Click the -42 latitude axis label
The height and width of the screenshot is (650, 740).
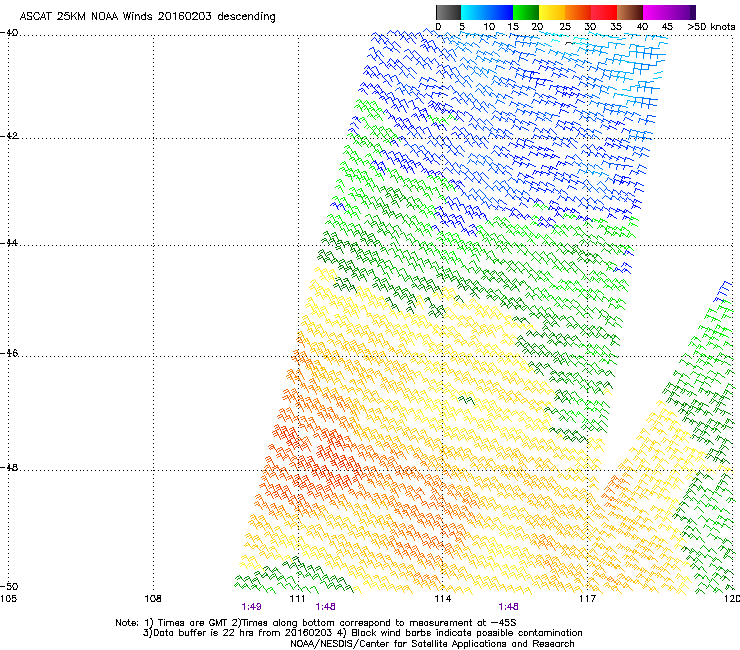point(9,136)
